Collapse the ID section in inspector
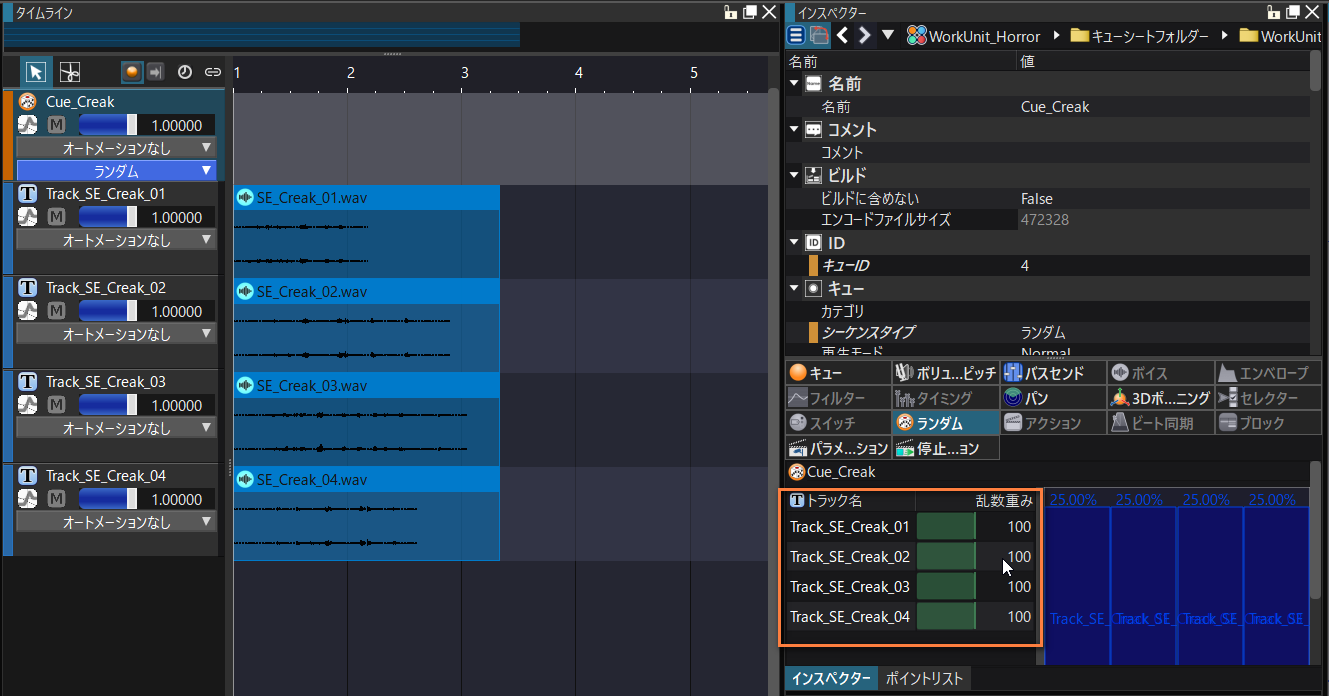 pyautogui.click(x=794, y=242)
